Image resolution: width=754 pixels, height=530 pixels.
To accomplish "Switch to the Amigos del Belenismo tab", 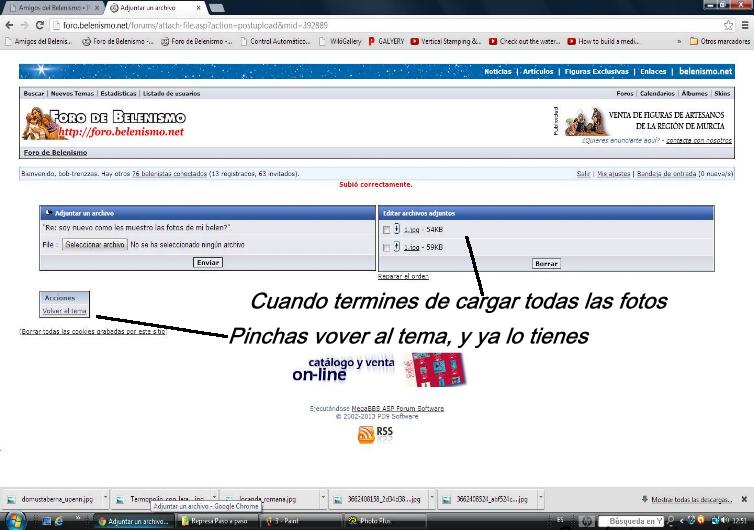I will [48, 7].
